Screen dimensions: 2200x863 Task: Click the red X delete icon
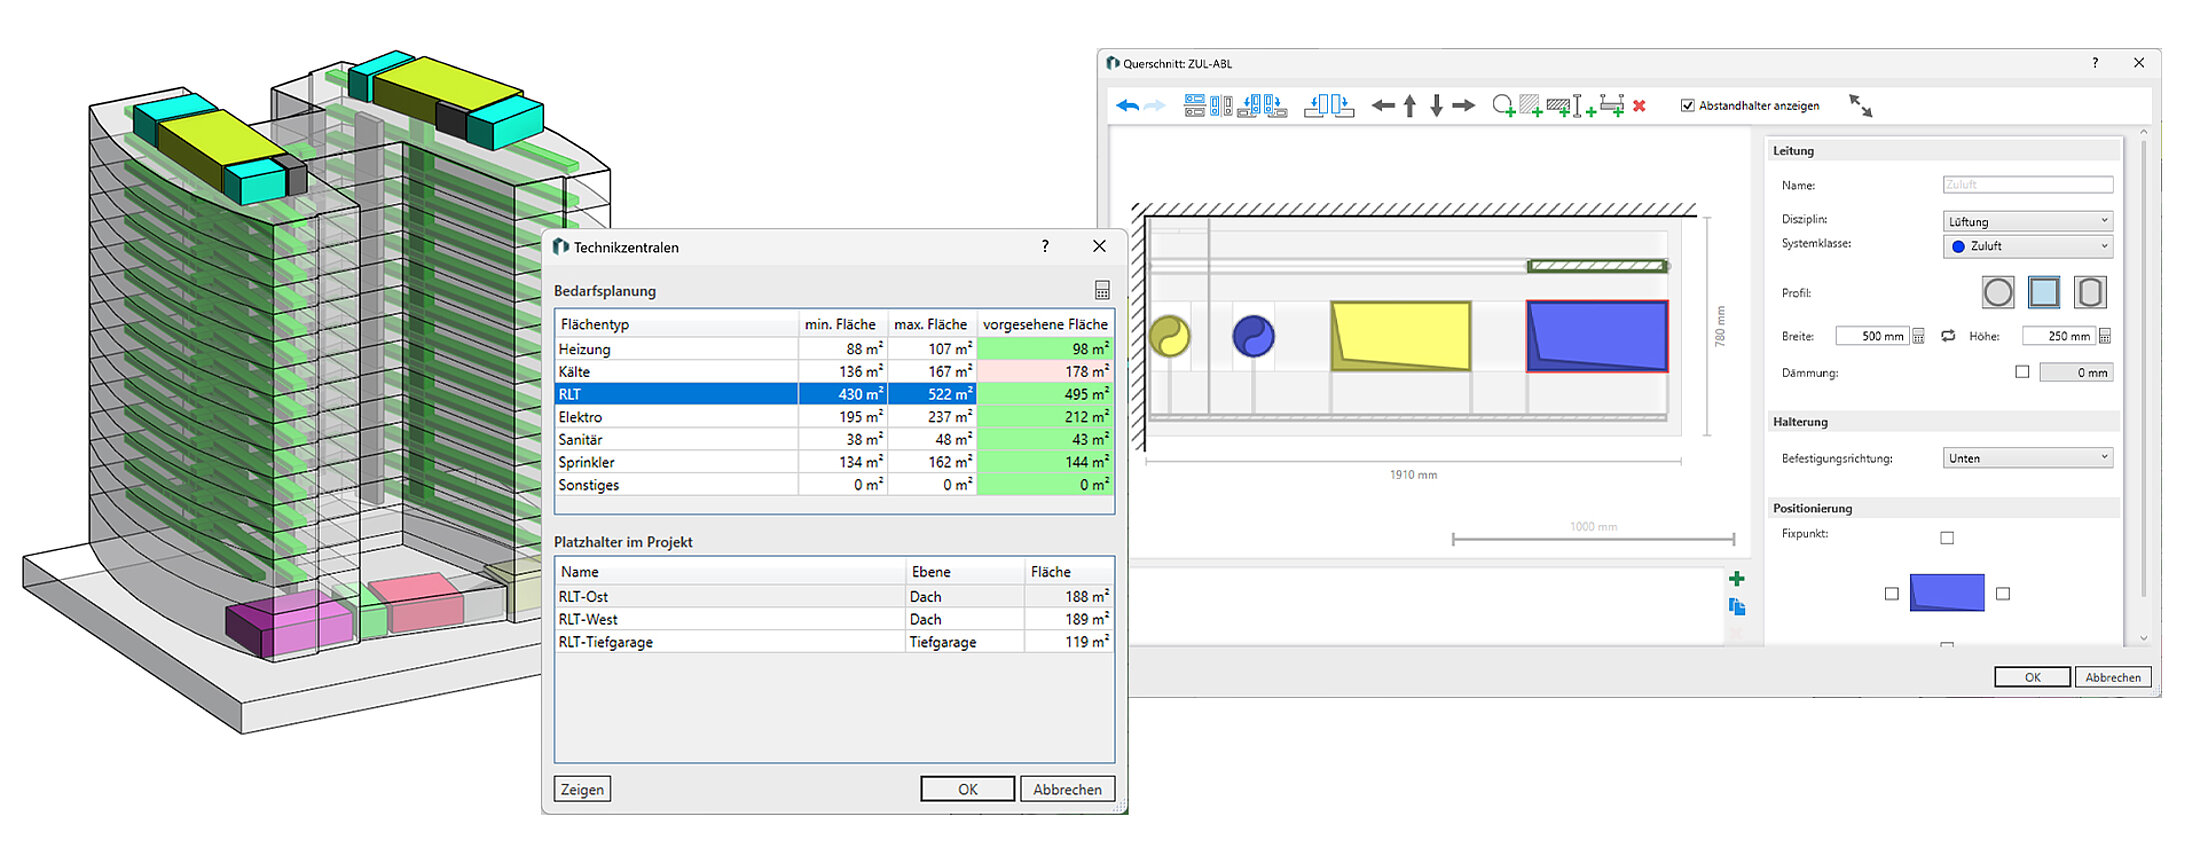[x=1639, y=106]
